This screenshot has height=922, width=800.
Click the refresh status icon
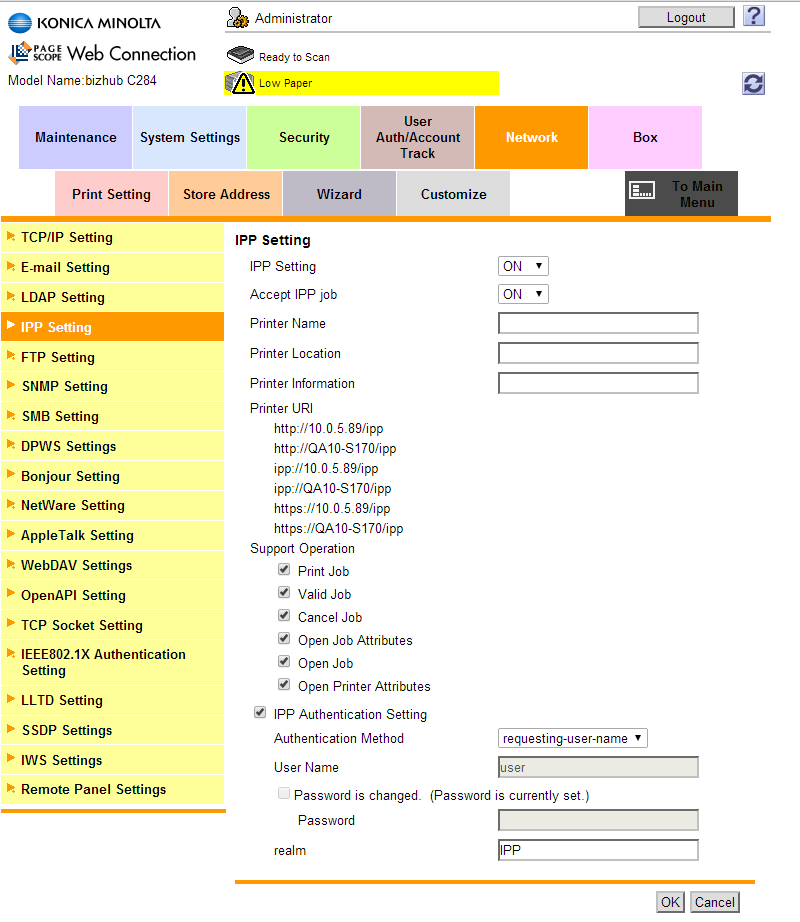(x=753, y=84)
